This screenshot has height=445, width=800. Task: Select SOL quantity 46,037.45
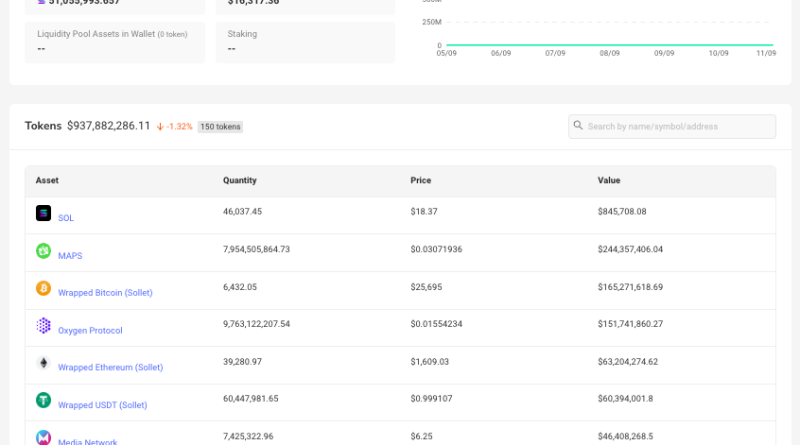click(x=242, y=211)
